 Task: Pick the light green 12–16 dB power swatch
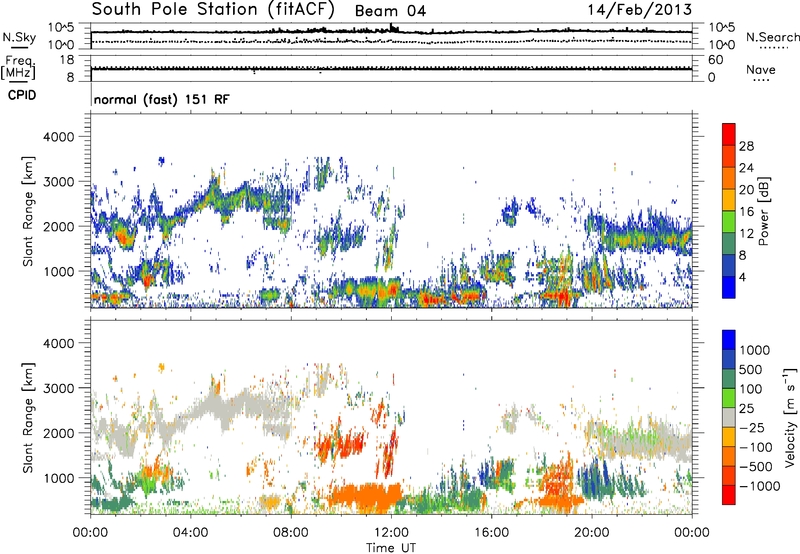(x=729, y=222)
